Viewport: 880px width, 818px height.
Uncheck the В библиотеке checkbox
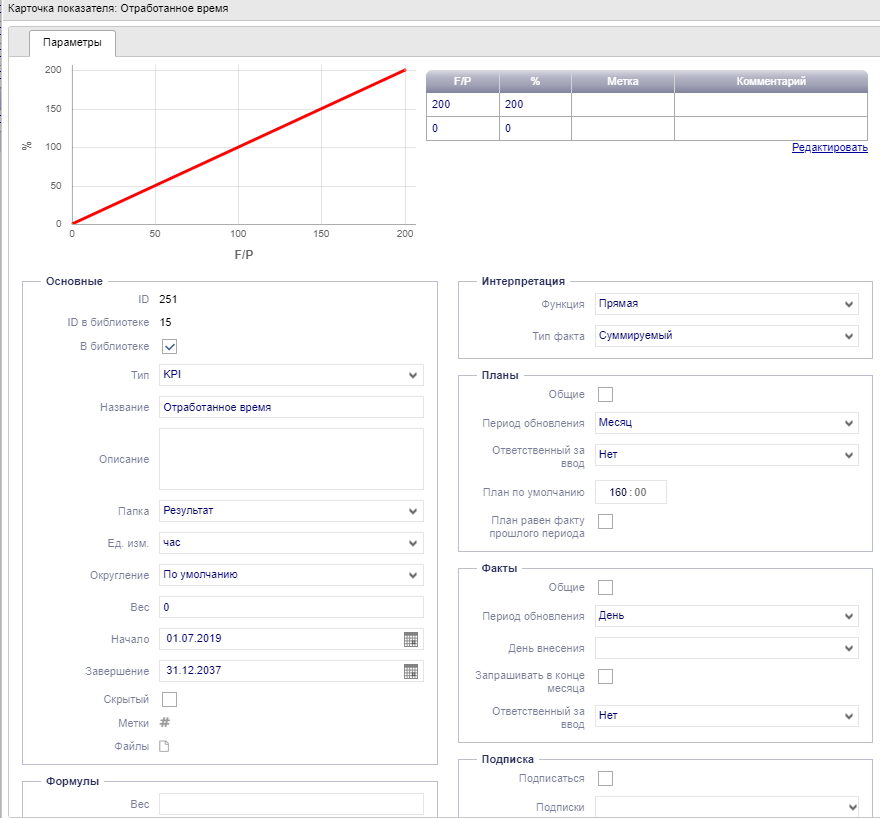(169, 347)
